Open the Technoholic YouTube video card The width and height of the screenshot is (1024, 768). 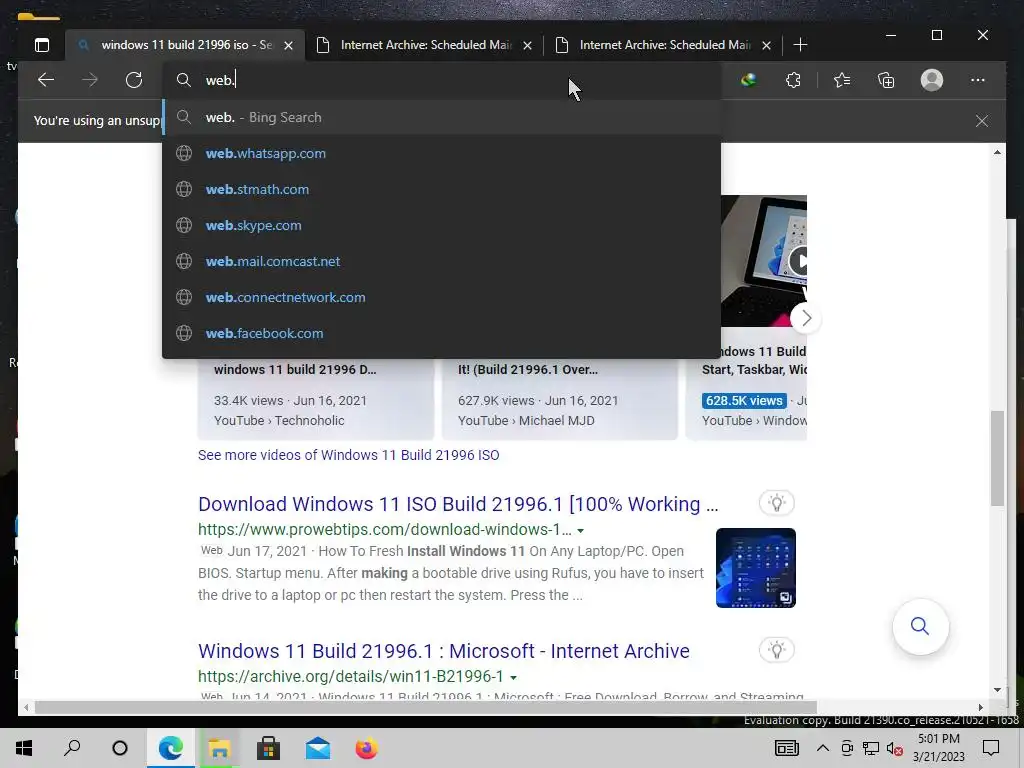[x=315, y=398]
